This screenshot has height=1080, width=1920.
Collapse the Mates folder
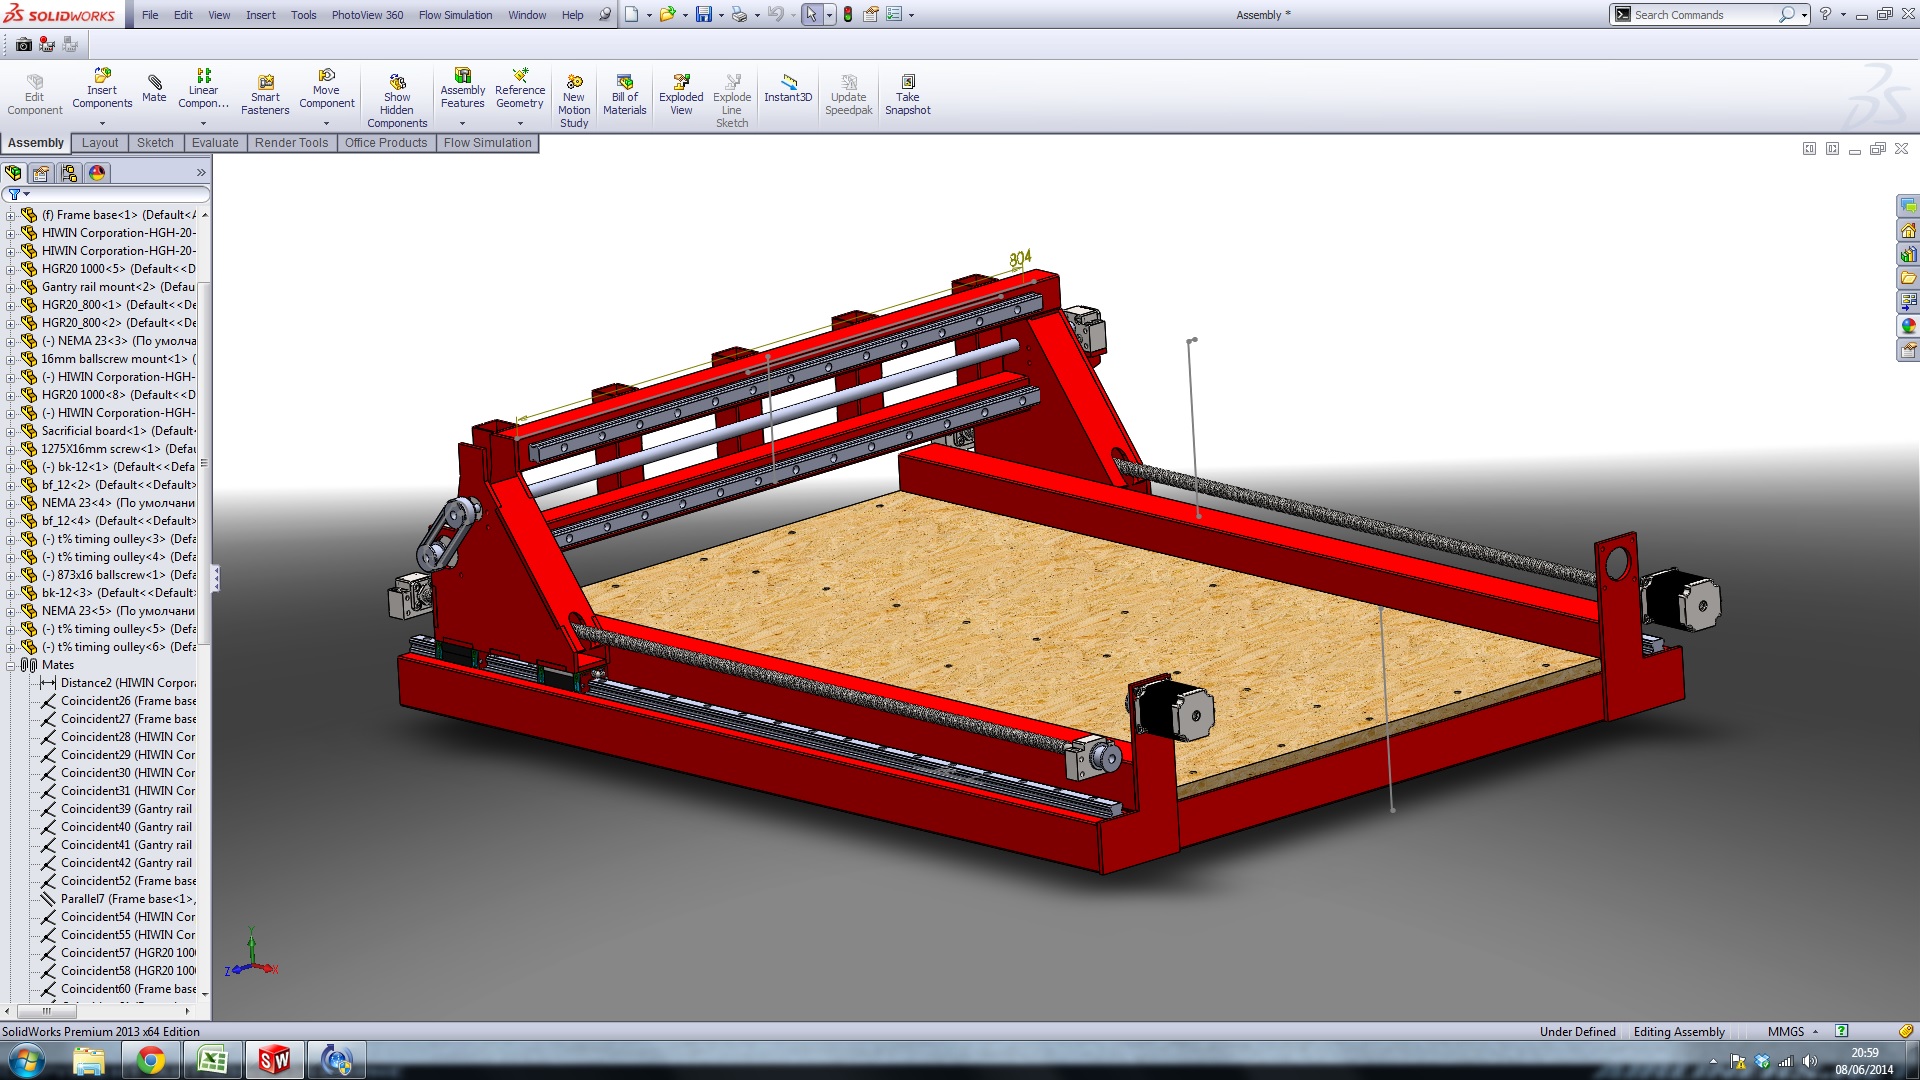coord(10,665)
